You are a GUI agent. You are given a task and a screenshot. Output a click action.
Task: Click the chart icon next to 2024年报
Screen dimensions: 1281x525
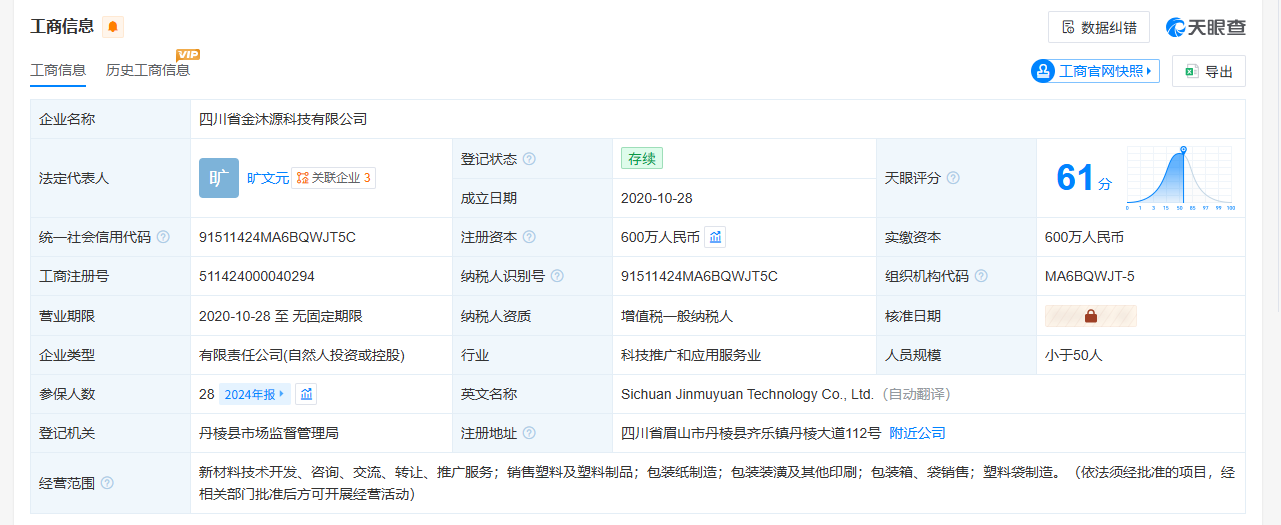pyautogui.click(x=306, y=394)
